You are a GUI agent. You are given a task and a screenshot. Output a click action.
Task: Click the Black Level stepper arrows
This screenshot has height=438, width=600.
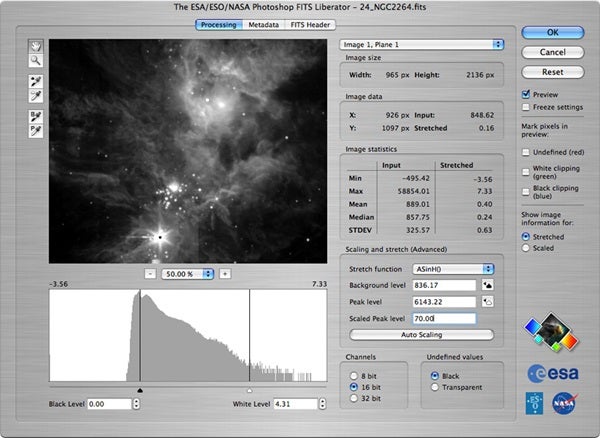[136, 404]
